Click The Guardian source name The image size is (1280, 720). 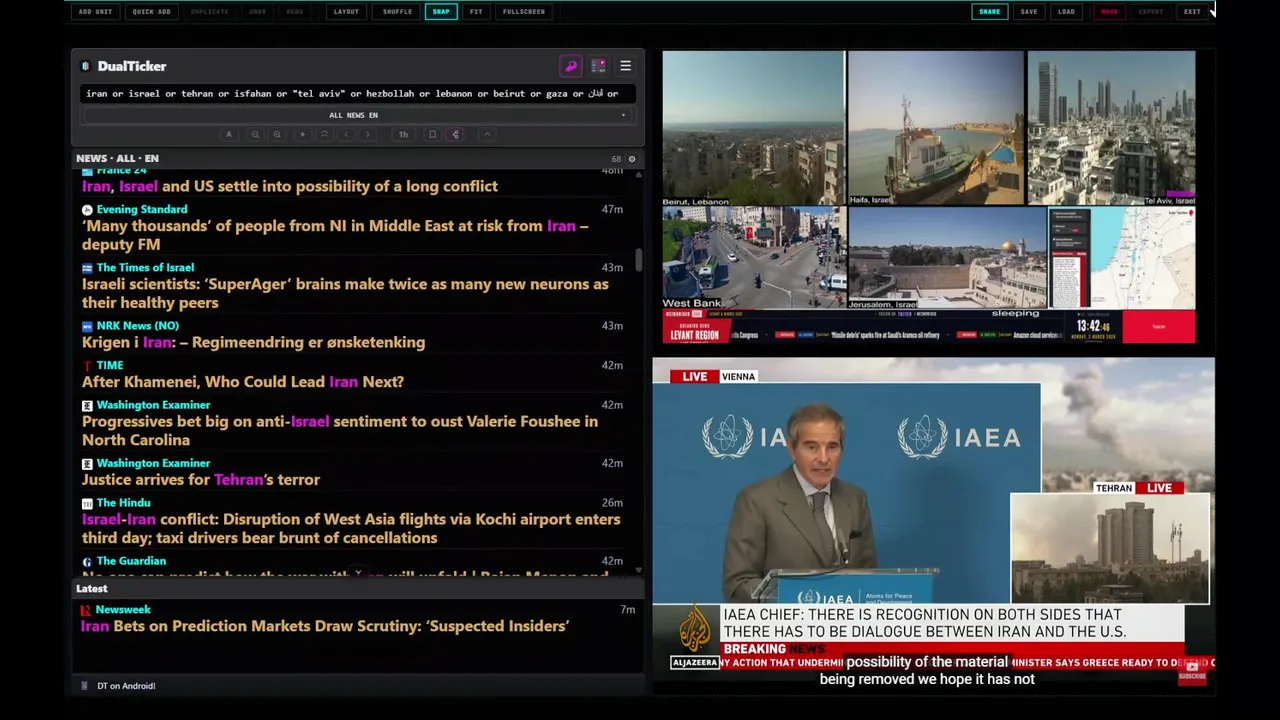131,561
